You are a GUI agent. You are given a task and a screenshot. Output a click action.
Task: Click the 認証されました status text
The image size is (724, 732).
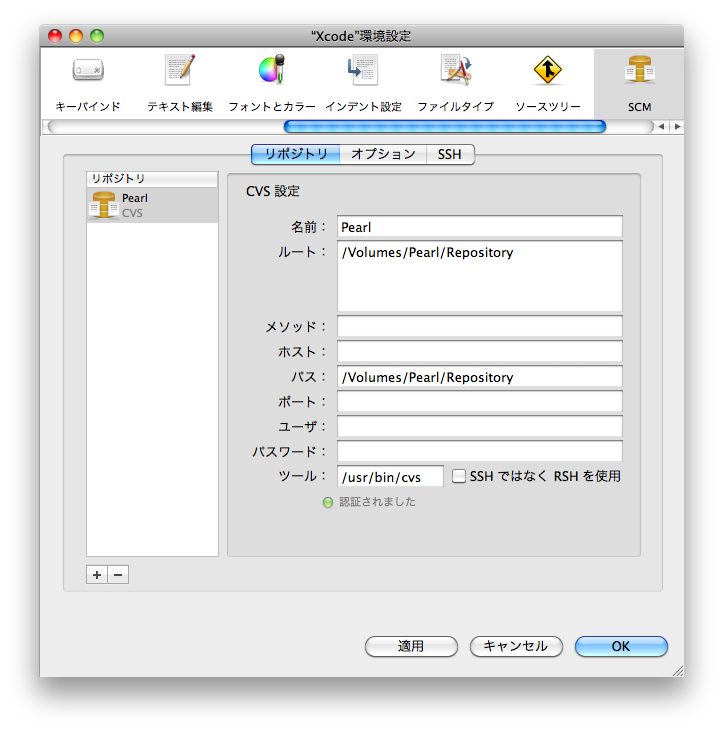click(377, 502)
